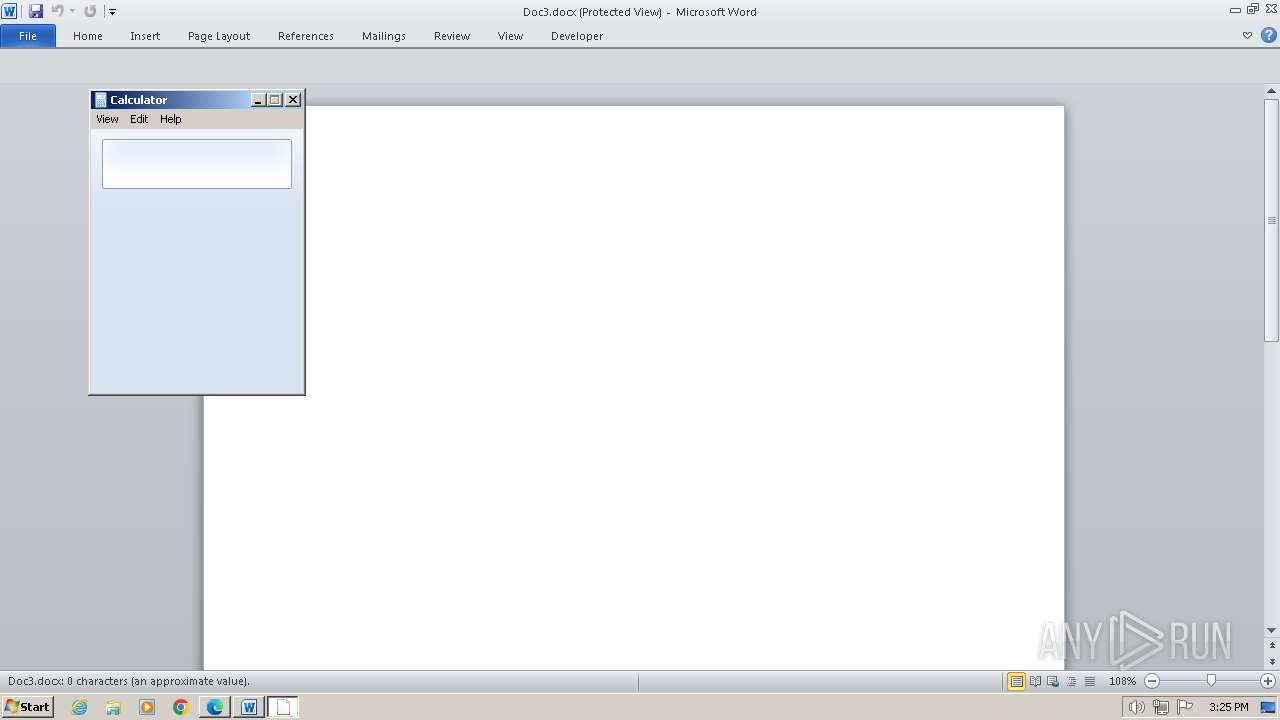Open Calculator Edit menu

pos(139,119)
